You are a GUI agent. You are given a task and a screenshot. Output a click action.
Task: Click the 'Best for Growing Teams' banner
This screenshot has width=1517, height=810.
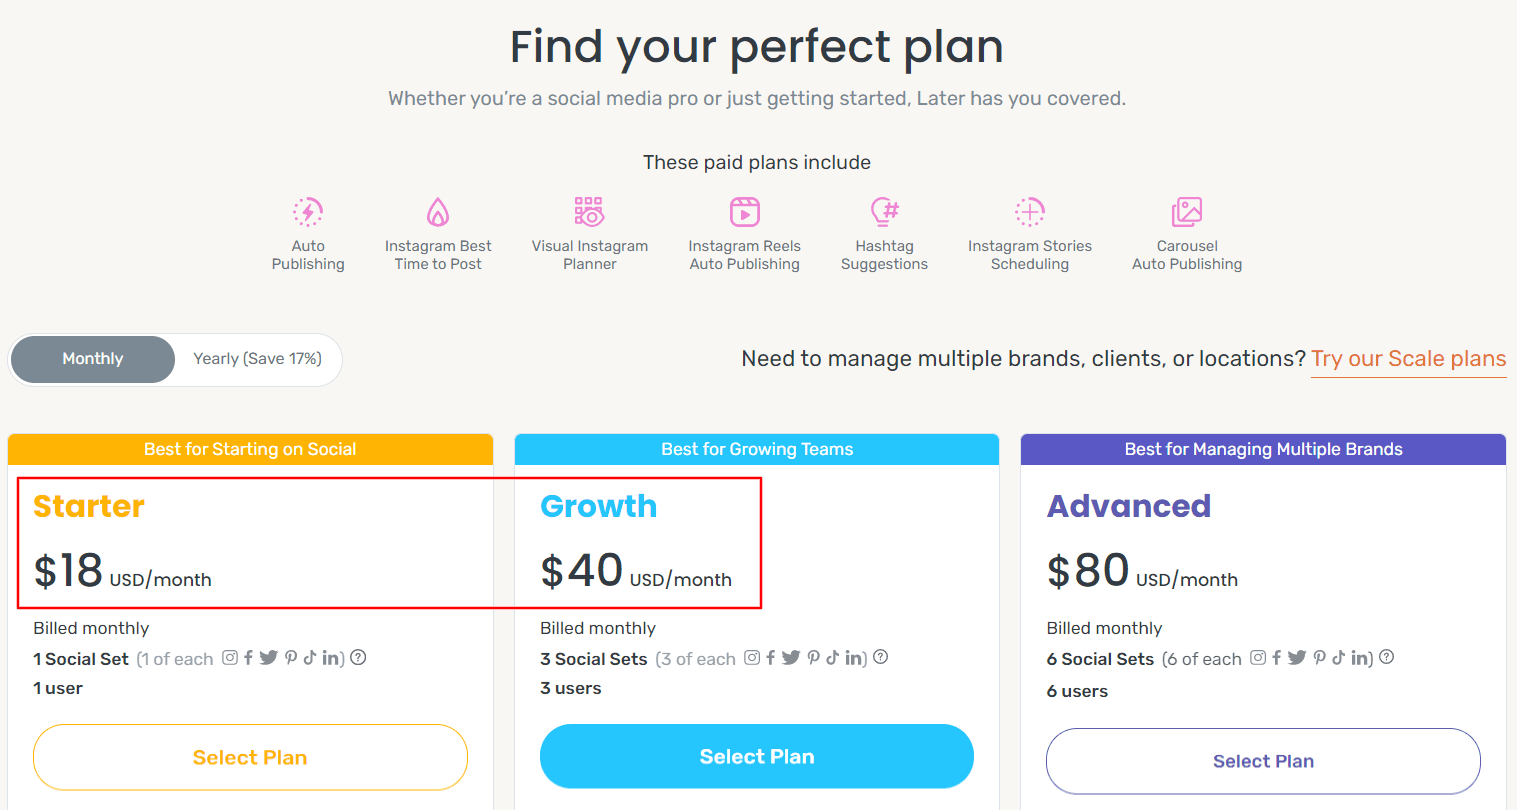click(757, 449)
